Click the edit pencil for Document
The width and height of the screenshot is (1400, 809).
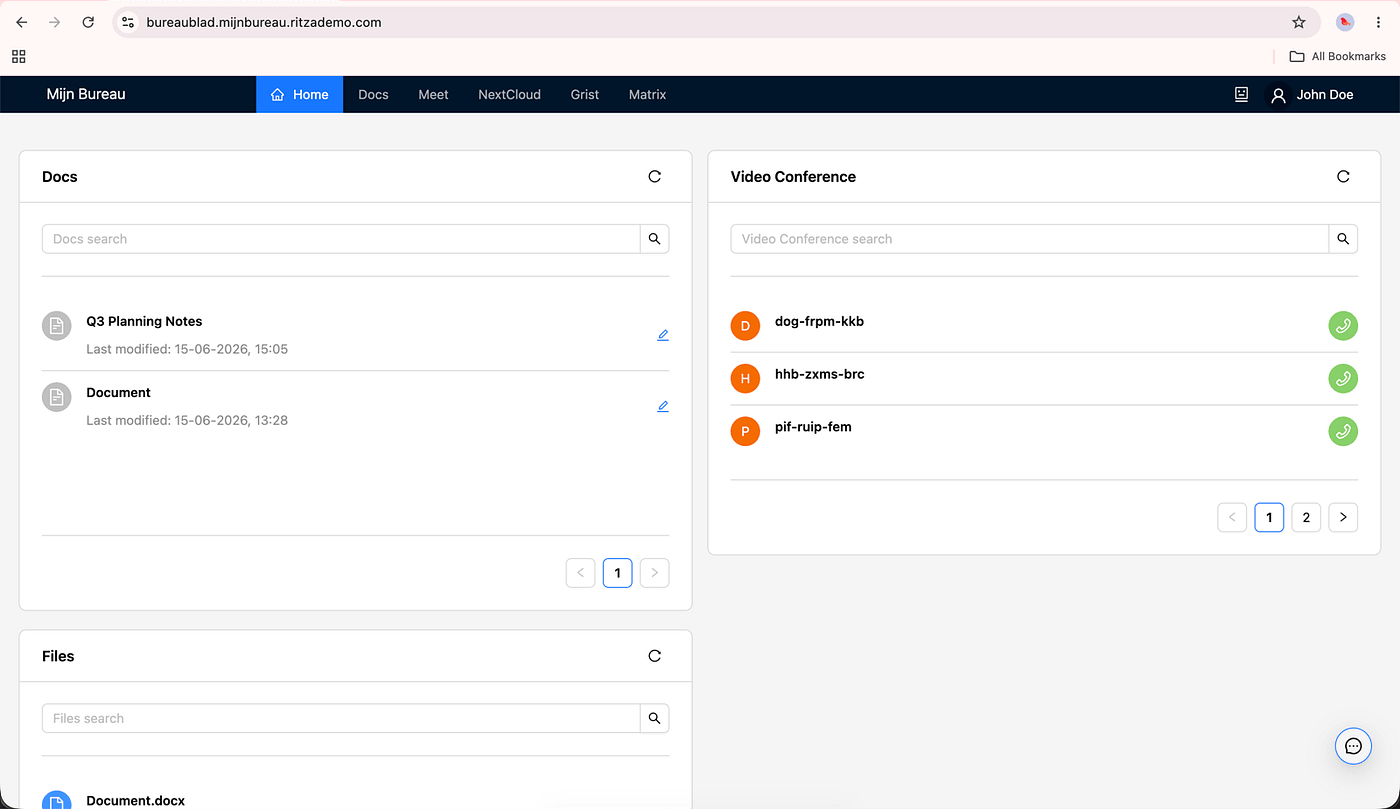click(663, 406)
